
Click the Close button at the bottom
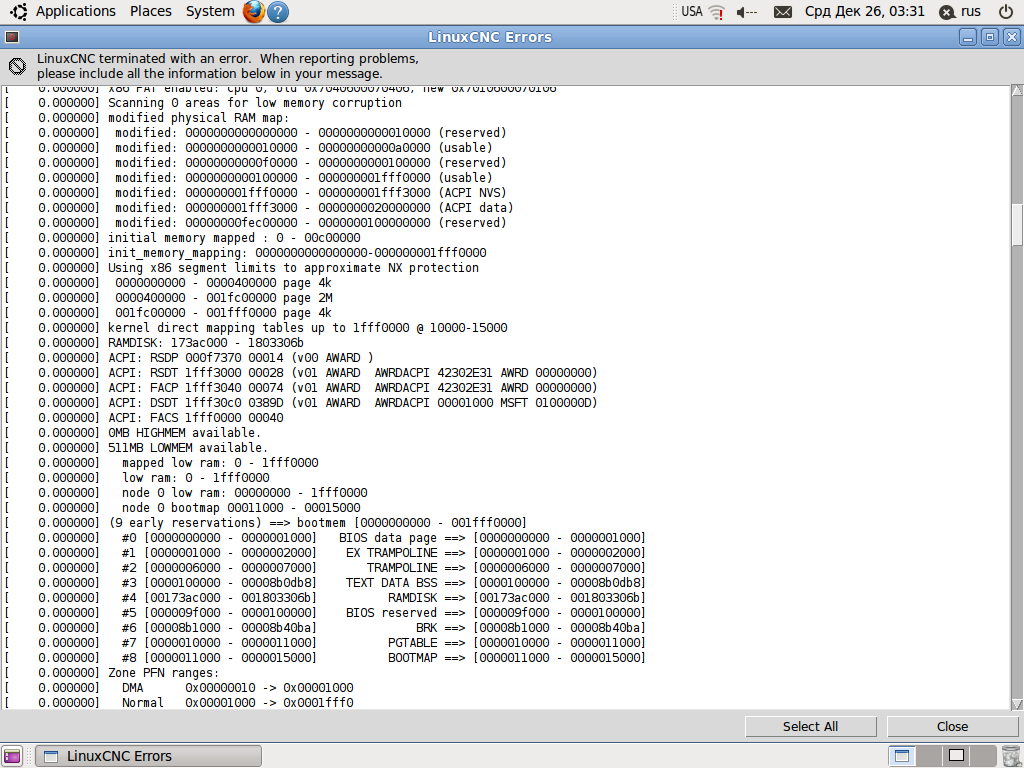coord(952,726)
